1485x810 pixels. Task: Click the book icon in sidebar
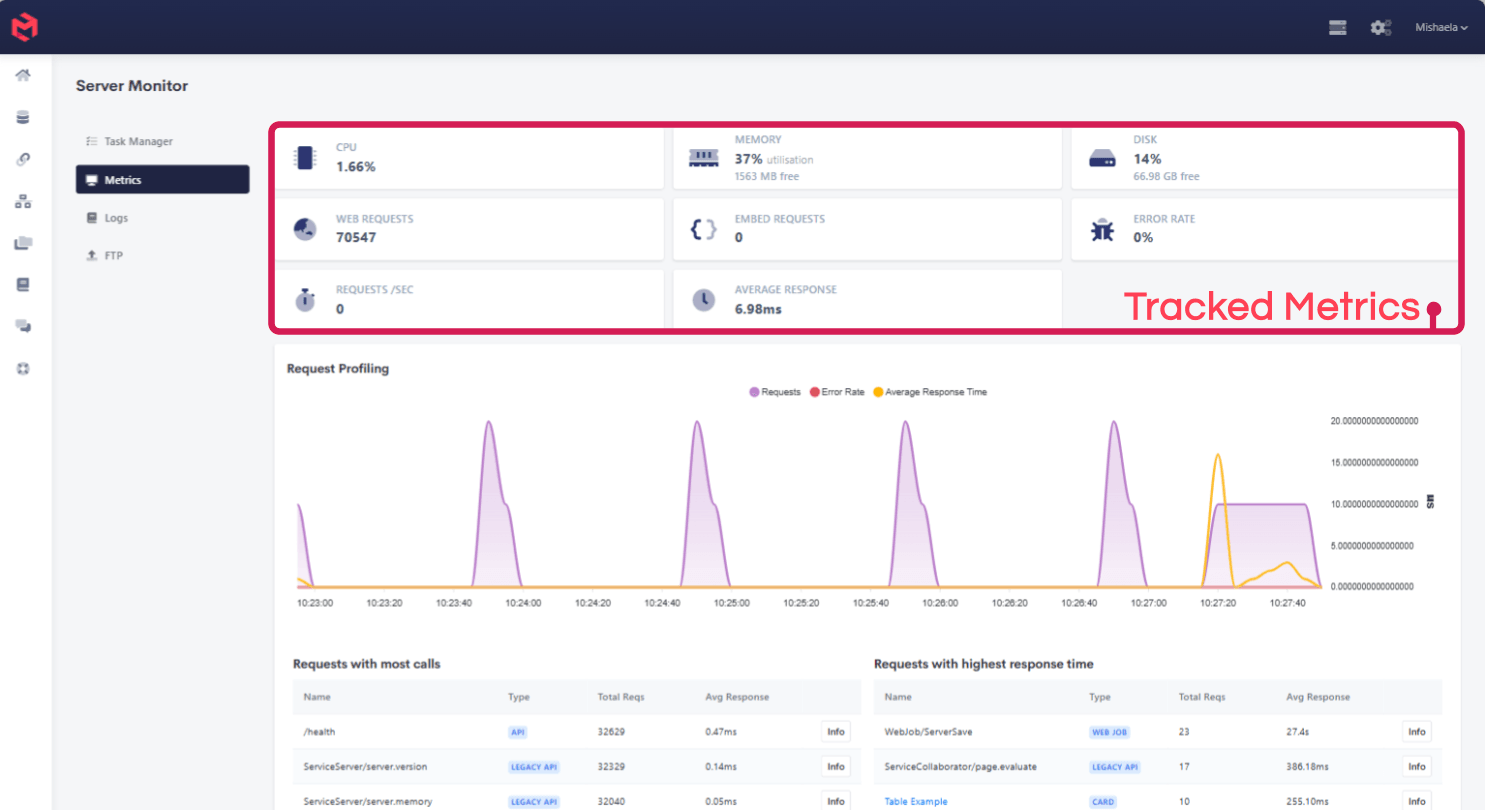pos(23,284)
